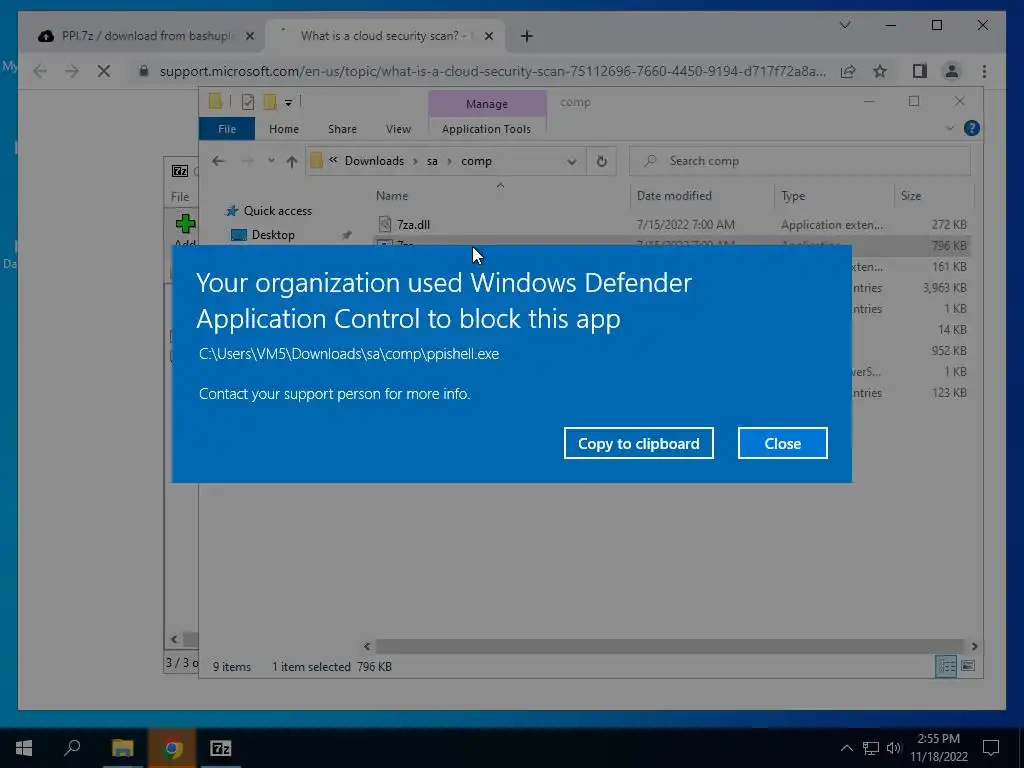Share this page icon in Chrome

pyautogui.click(x=848, y=71)
